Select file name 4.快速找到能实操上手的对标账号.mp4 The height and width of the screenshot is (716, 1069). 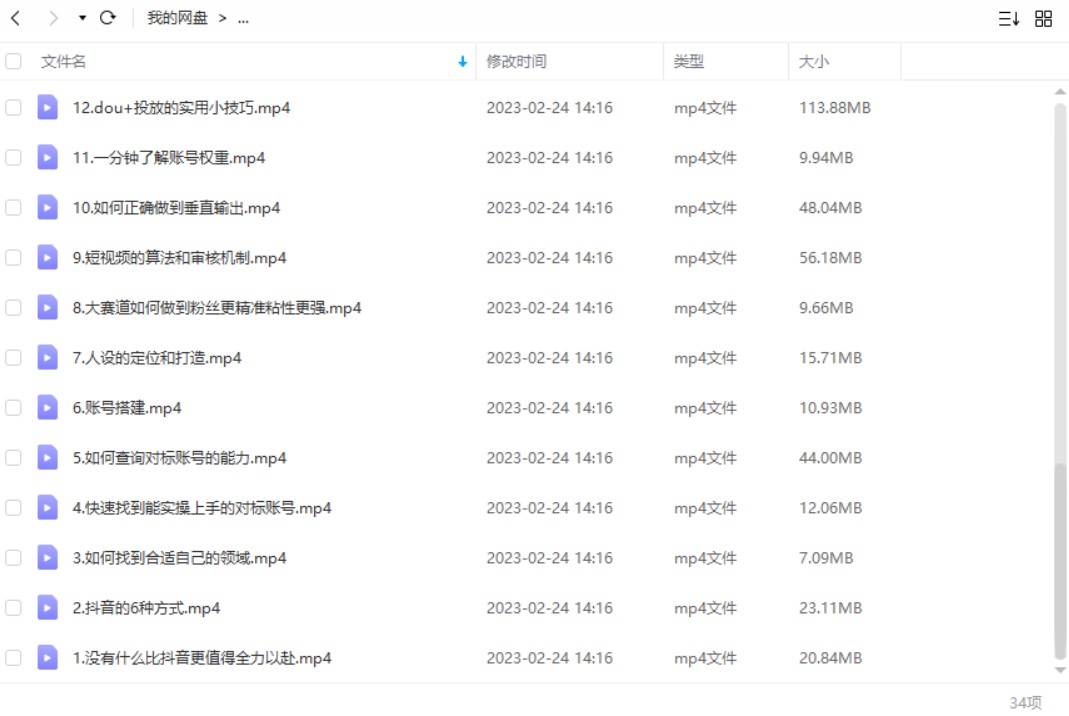[202, 507]
